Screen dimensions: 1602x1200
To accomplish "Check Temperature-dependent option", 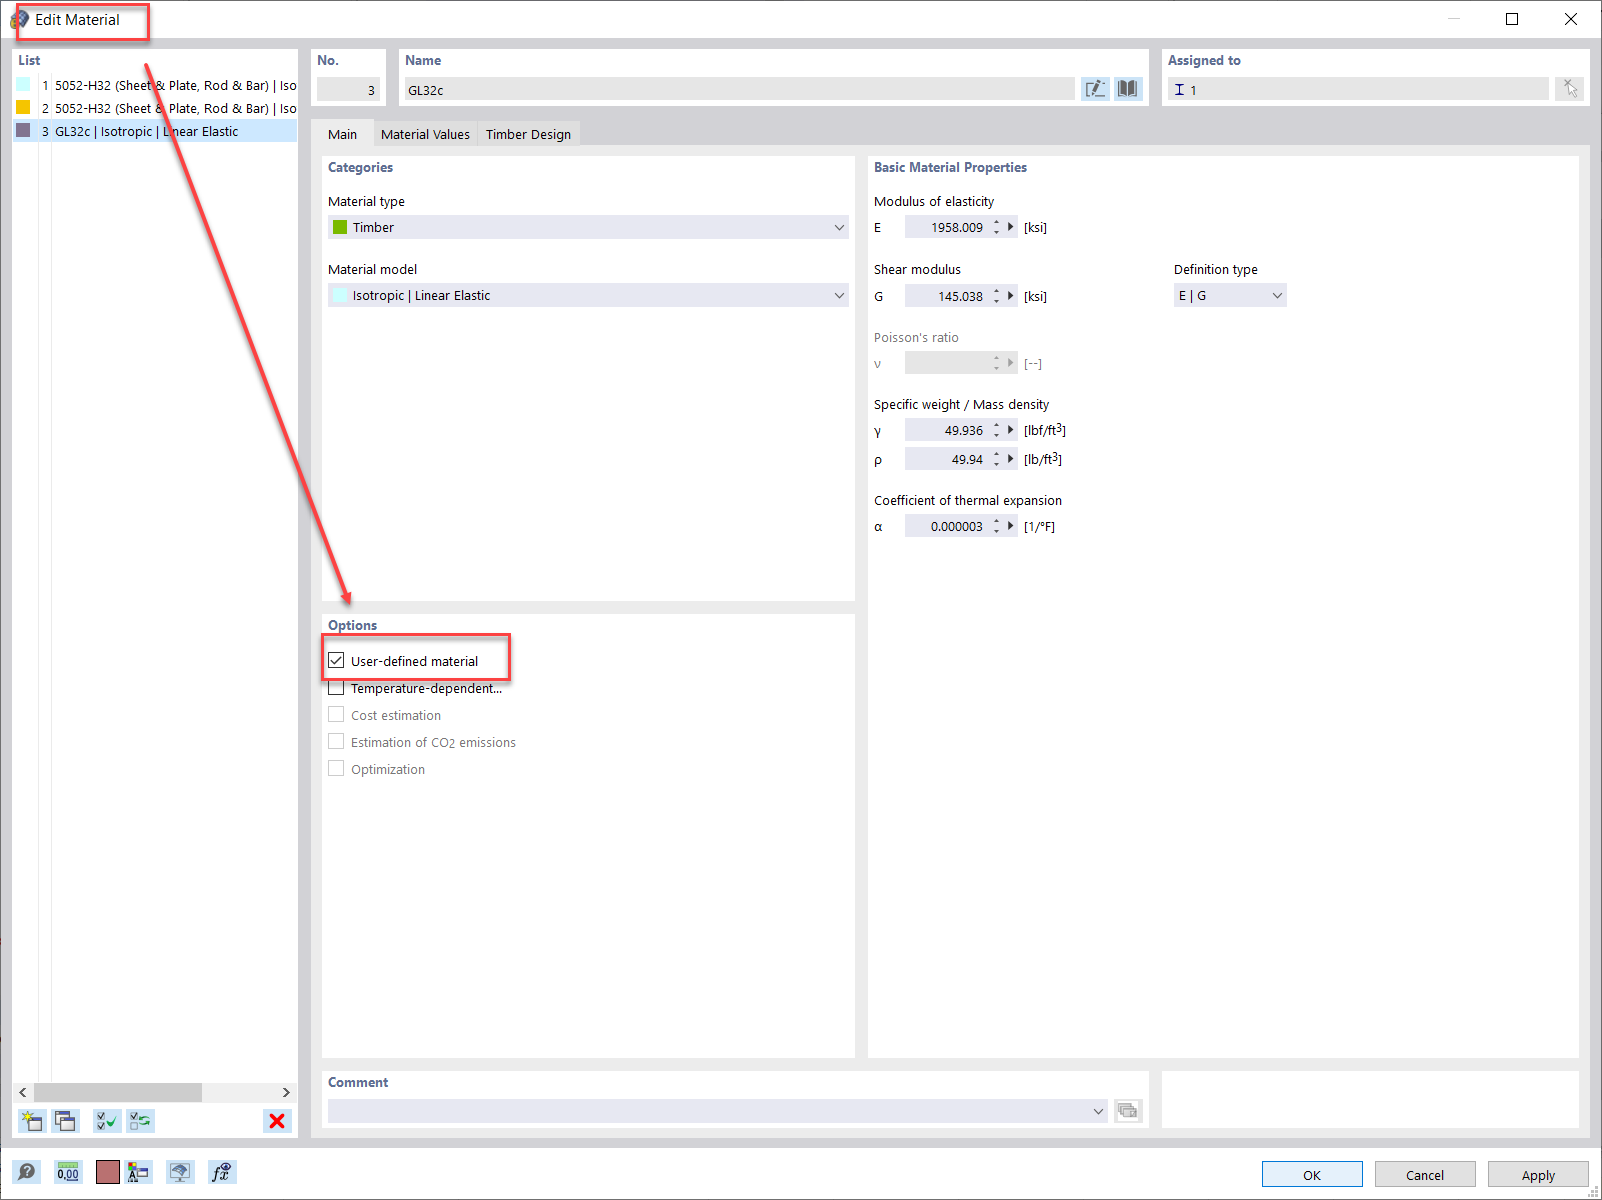I will (x=336, y=687).
